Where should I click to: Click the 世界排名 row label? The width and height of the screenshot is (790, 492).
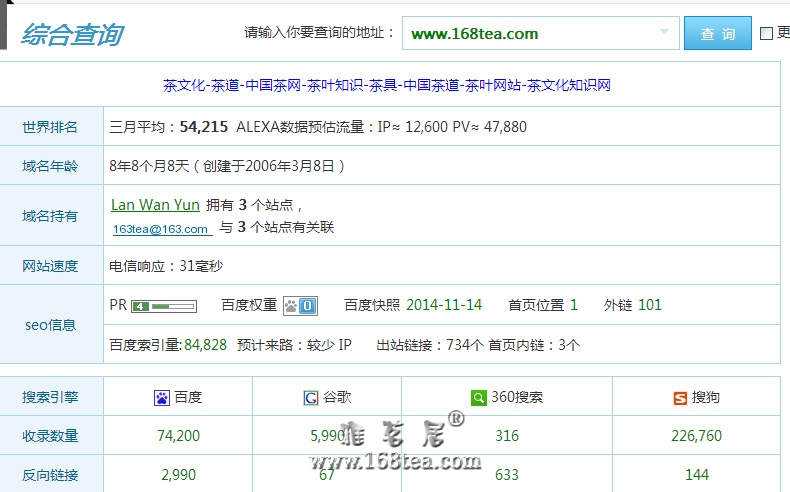point(50,127)
